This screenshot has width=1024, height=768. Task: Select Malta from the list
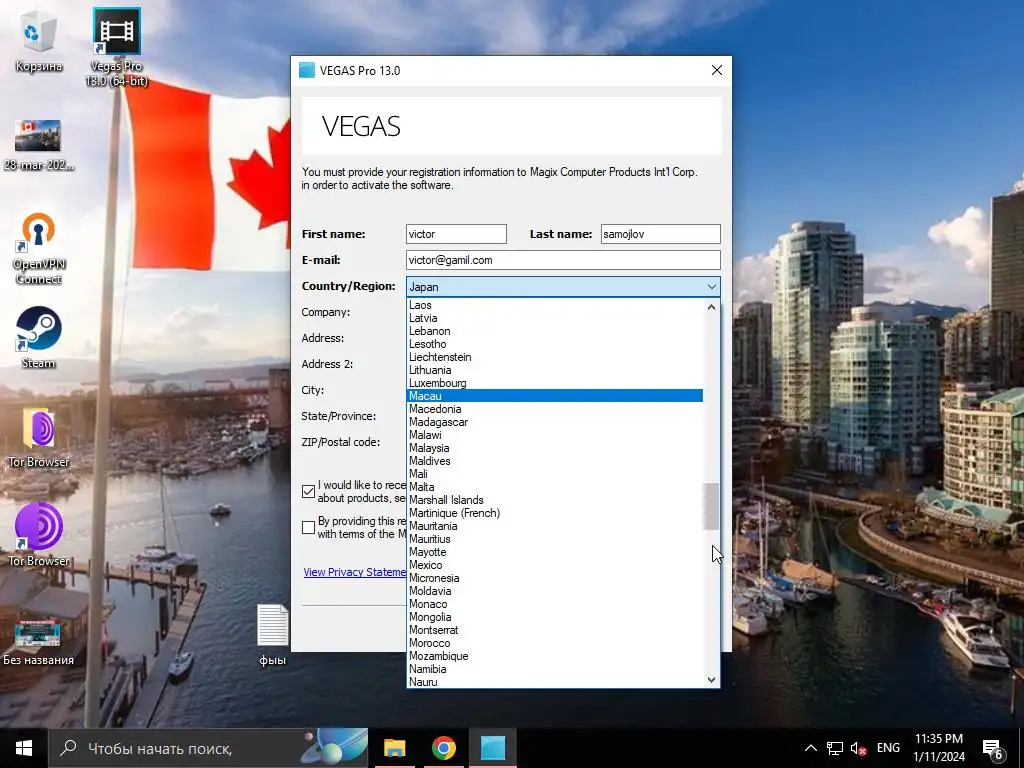[554, 487]
